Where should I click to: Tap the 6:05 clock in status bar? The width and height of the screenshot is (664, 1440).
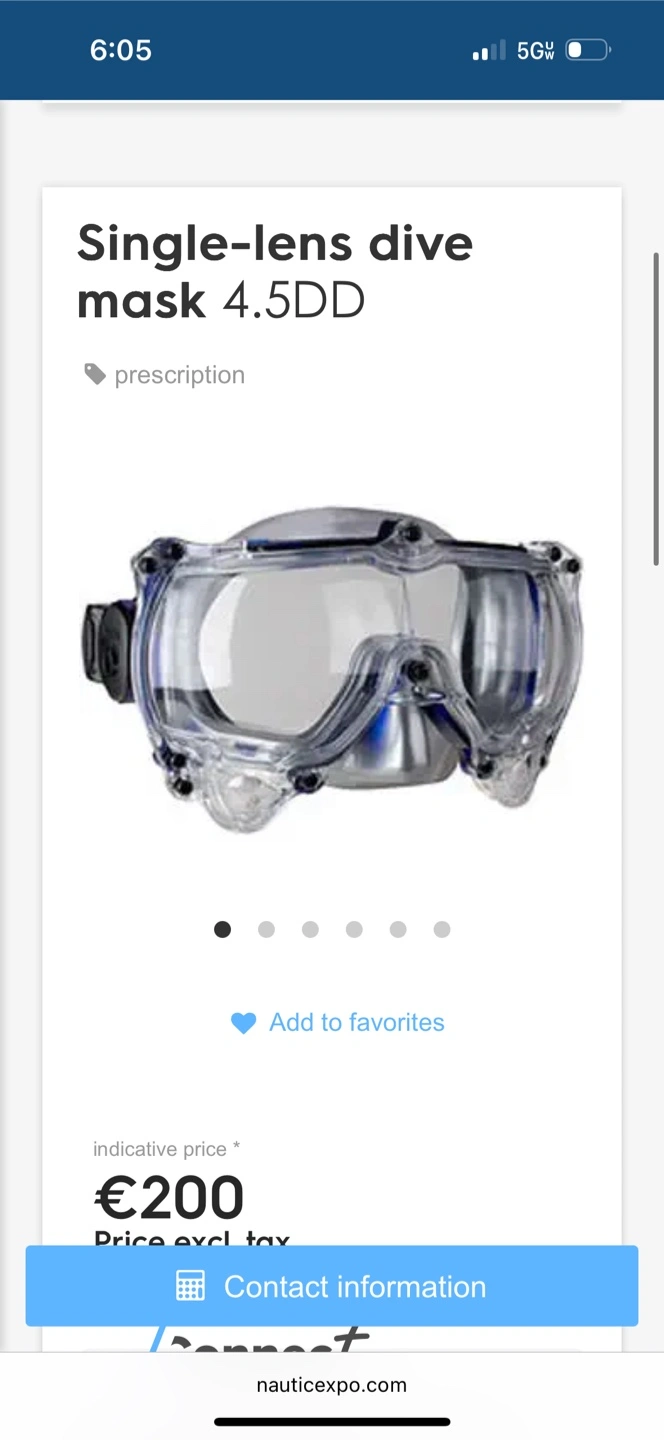[121, 50]
